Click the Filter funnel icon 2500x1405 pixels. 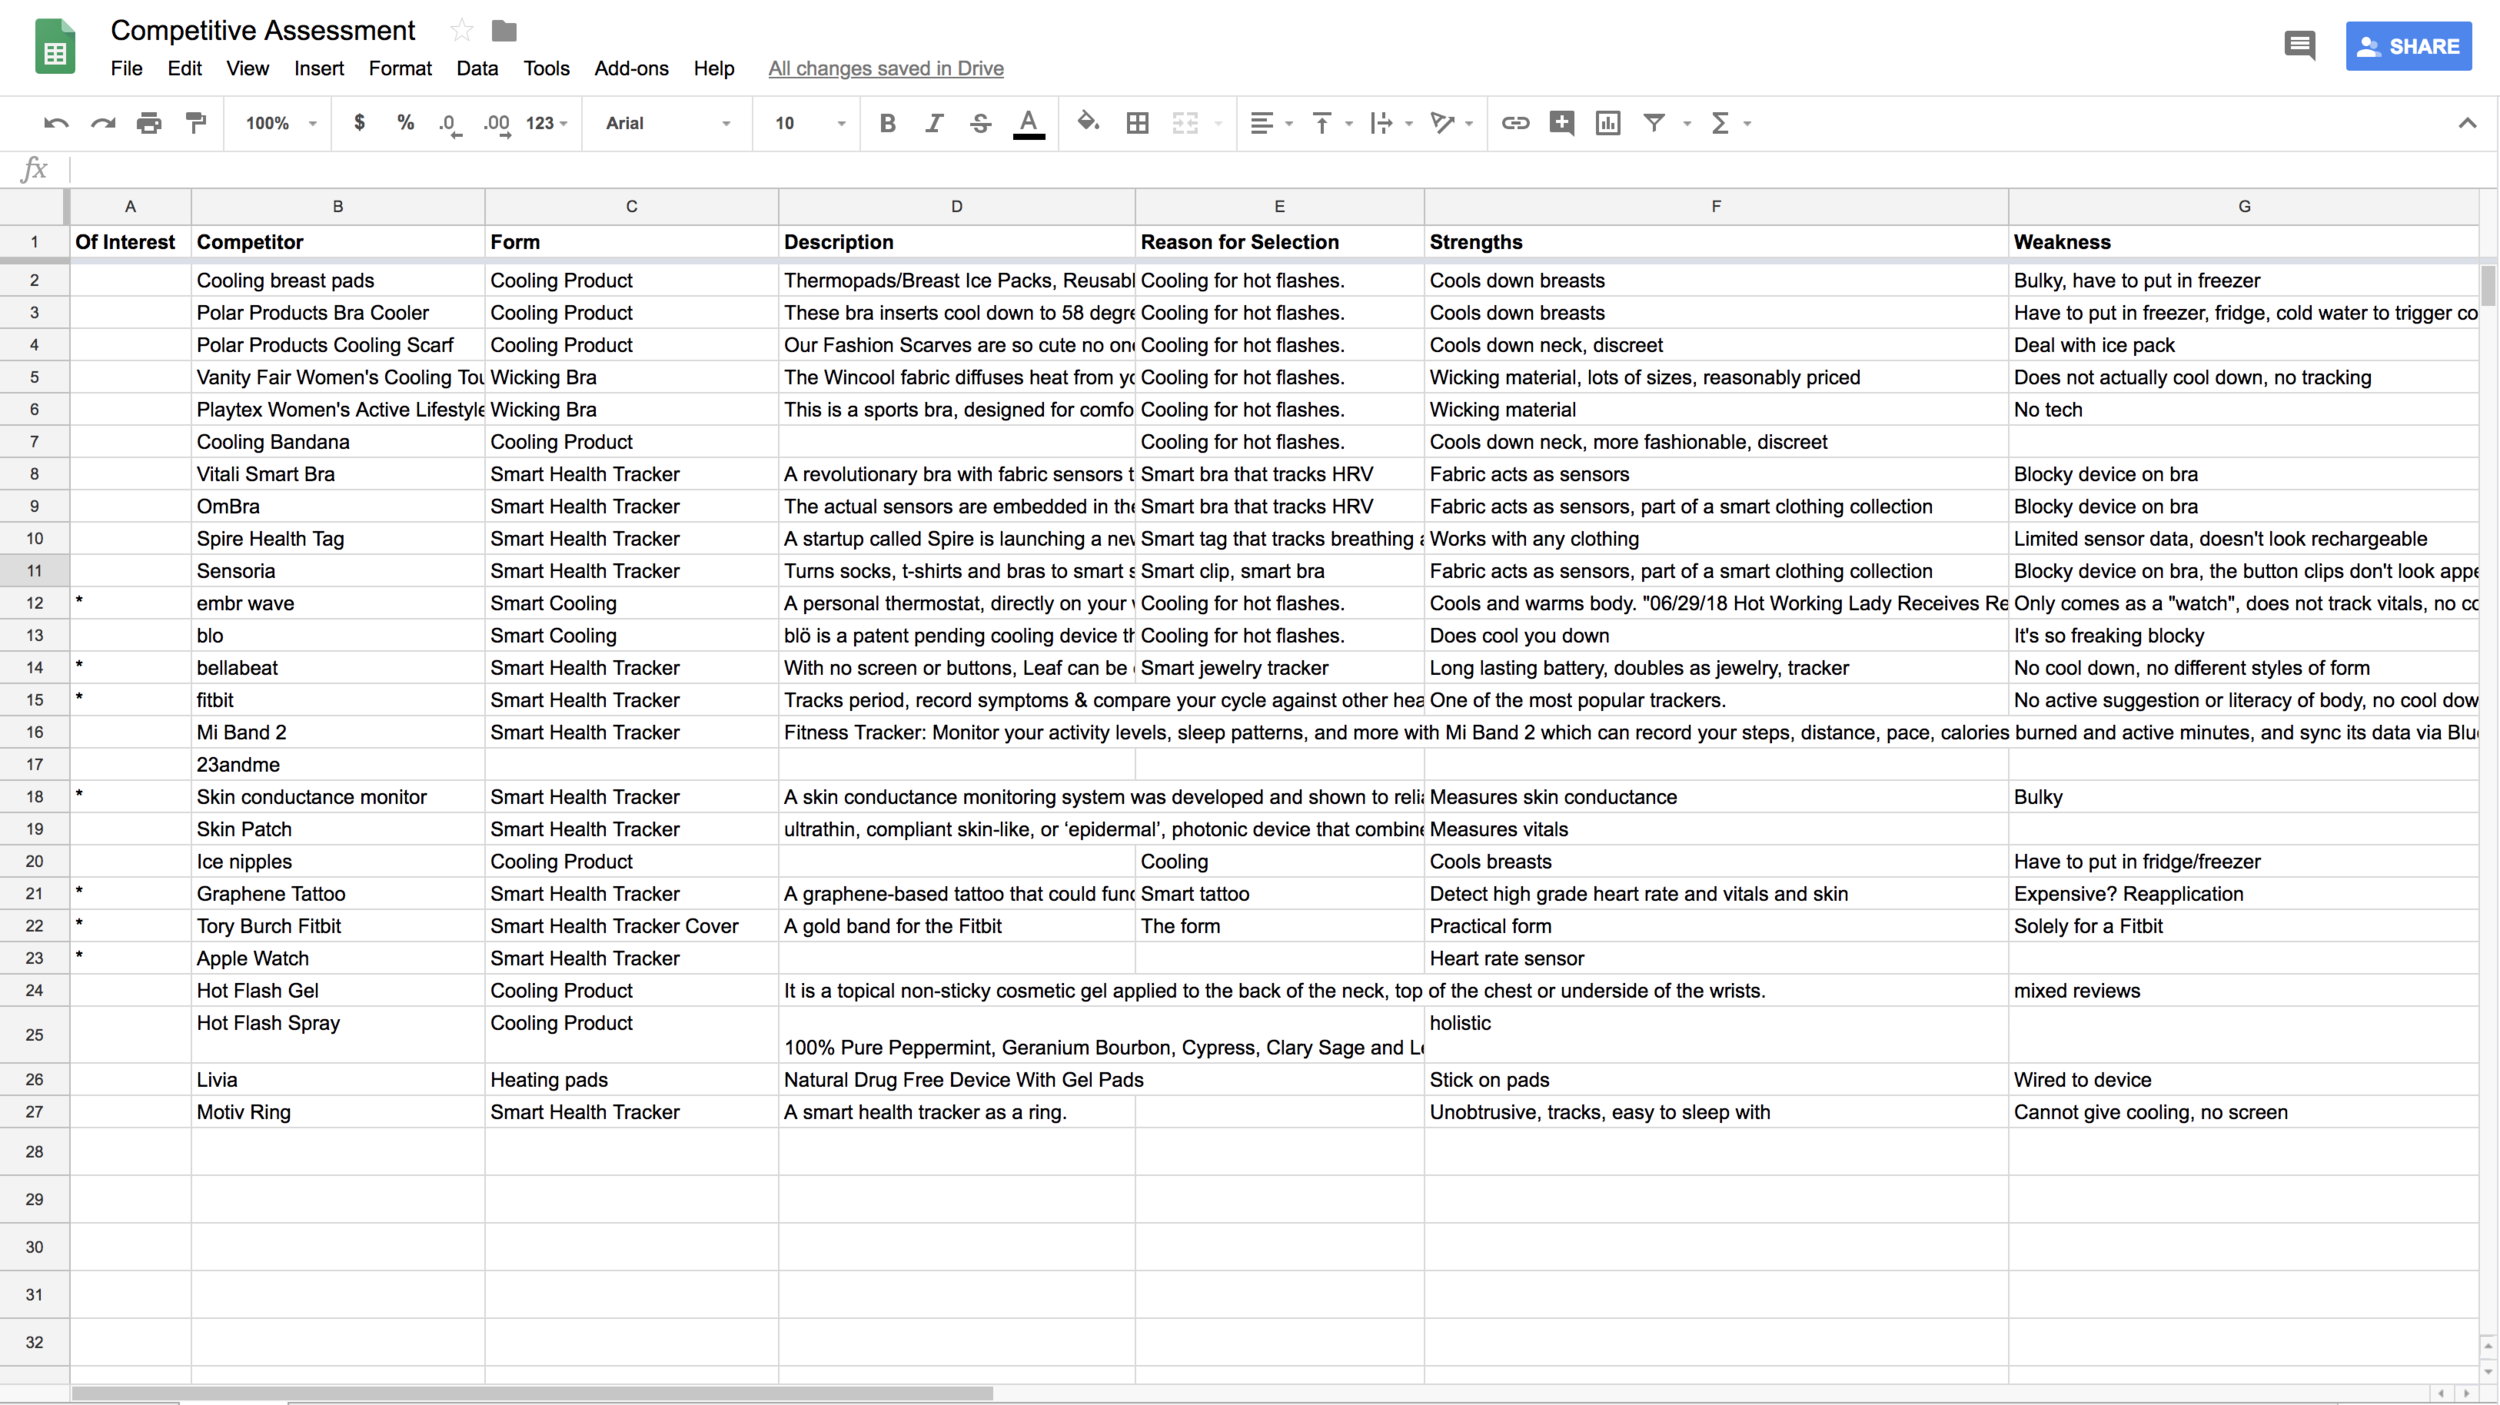(1654, 123)
